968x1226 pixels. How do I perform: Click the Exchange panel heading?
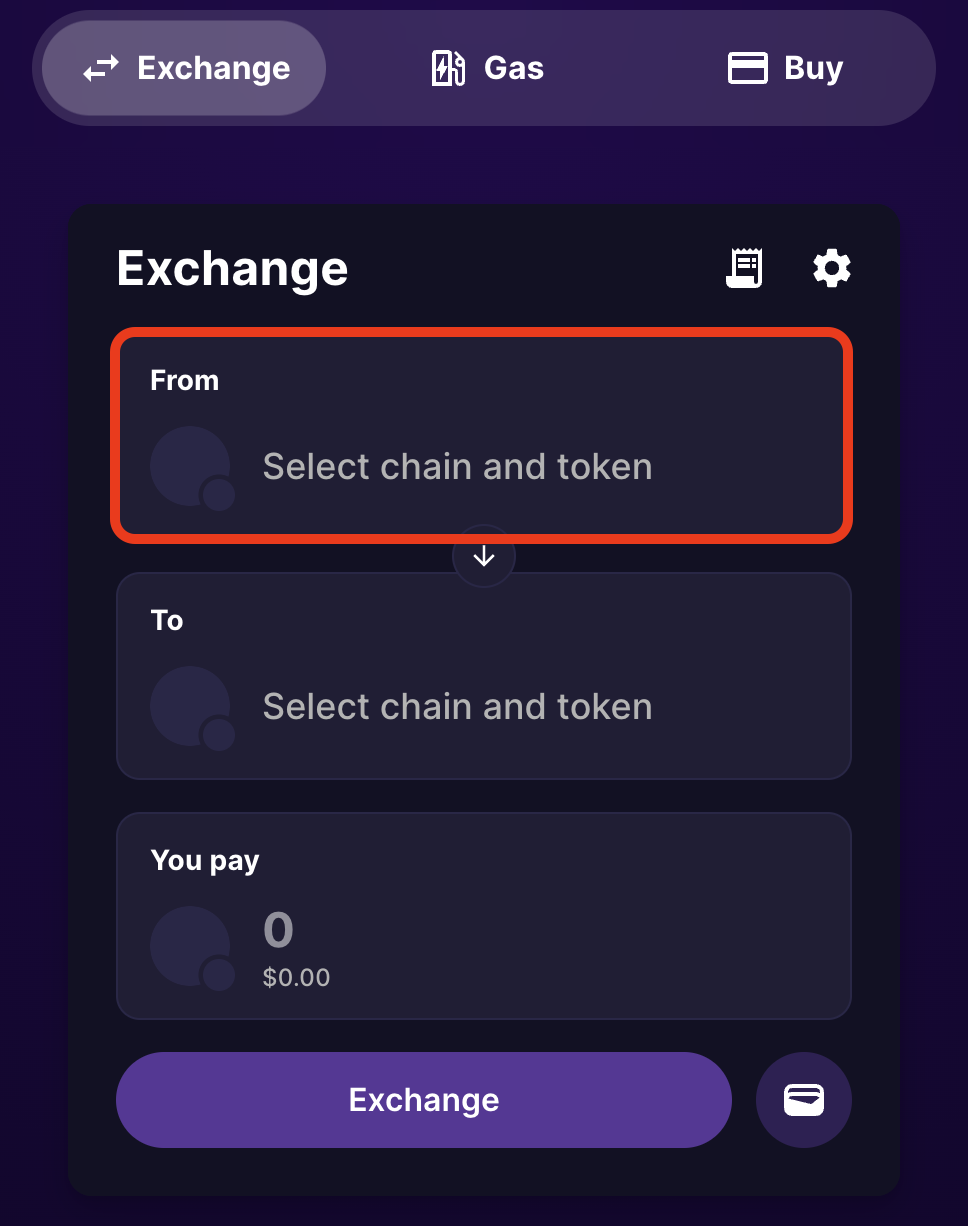(x=232, y=268)
